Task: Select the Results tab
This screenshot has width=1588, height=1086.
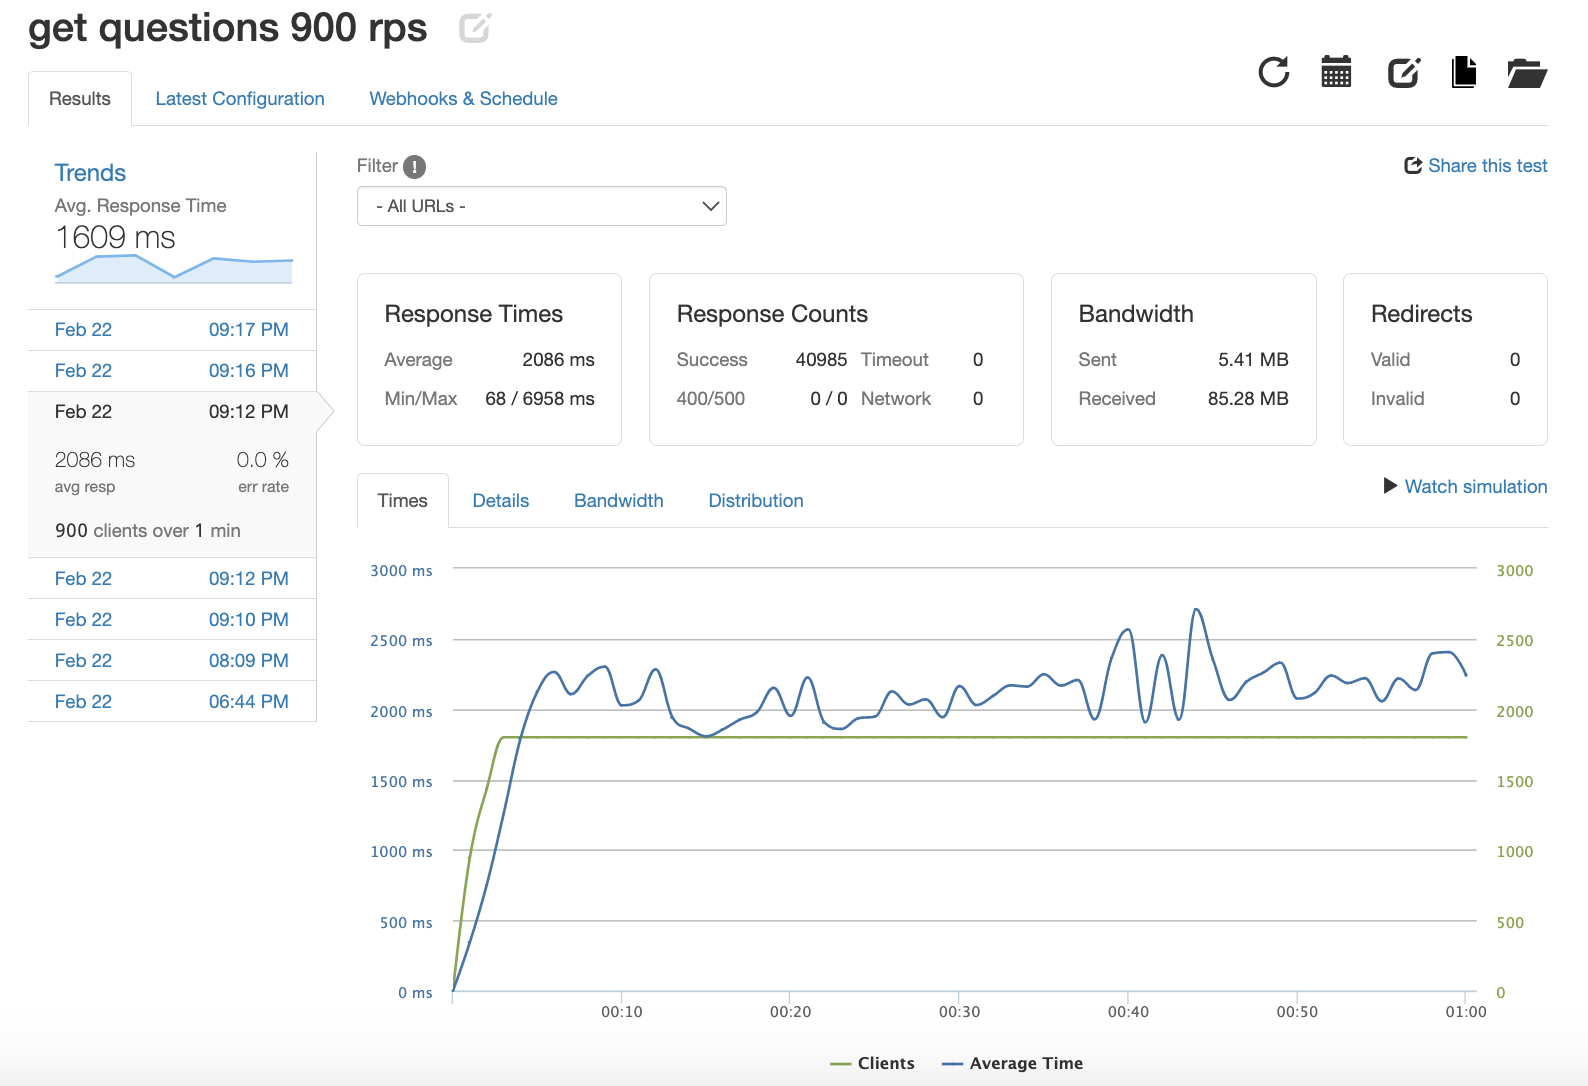Action: pos(80,99)
